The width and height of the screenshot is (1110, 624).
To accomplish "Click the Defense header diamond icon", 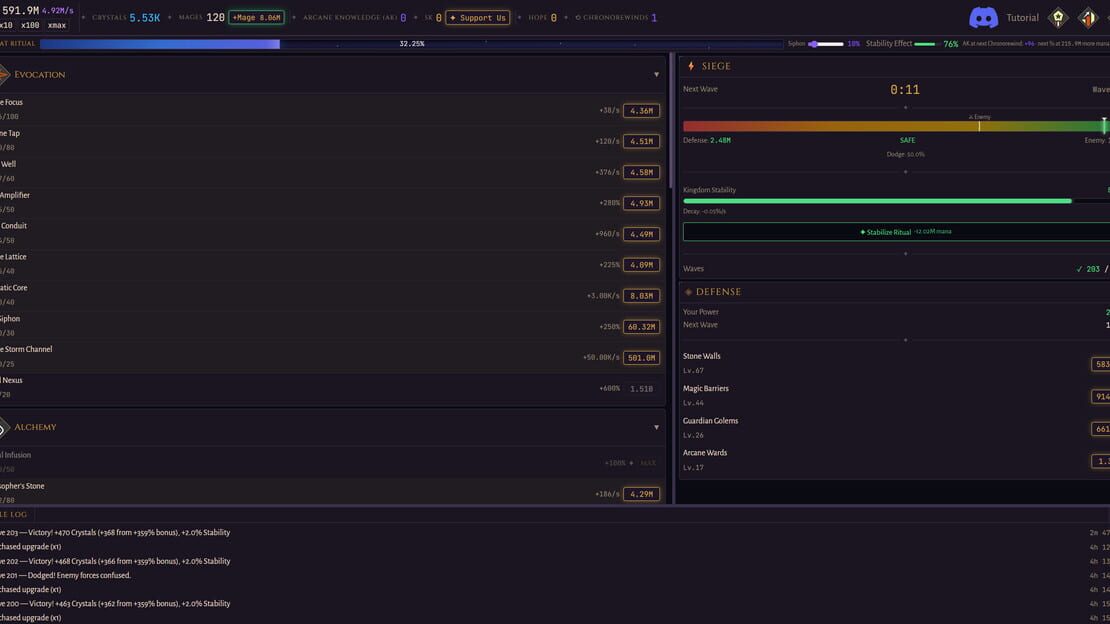I will point(688,292).
